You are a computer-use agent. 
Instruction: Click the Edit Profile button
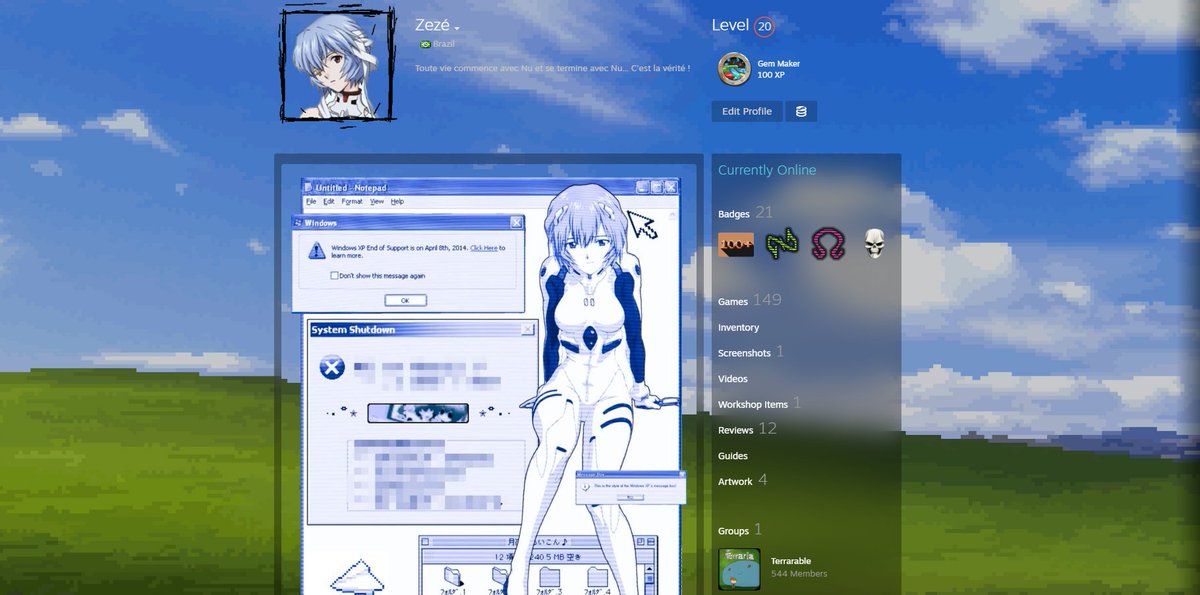tap(747, 111)
